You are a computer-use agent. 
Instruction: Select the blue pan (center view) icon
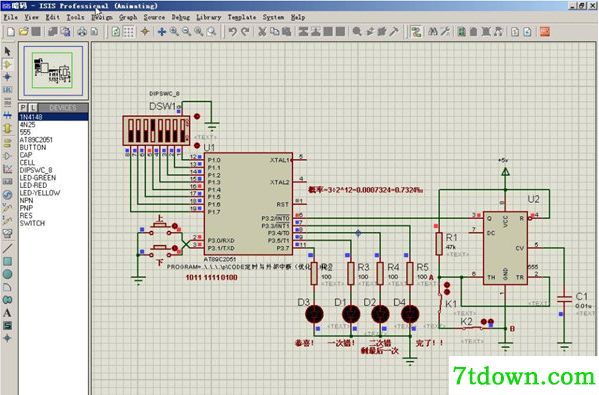point(162,32)
